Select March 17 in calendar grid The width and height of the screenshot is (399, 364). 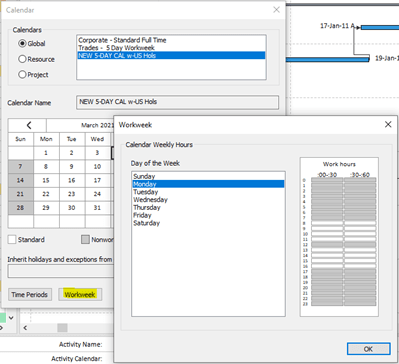pos(97,180)
